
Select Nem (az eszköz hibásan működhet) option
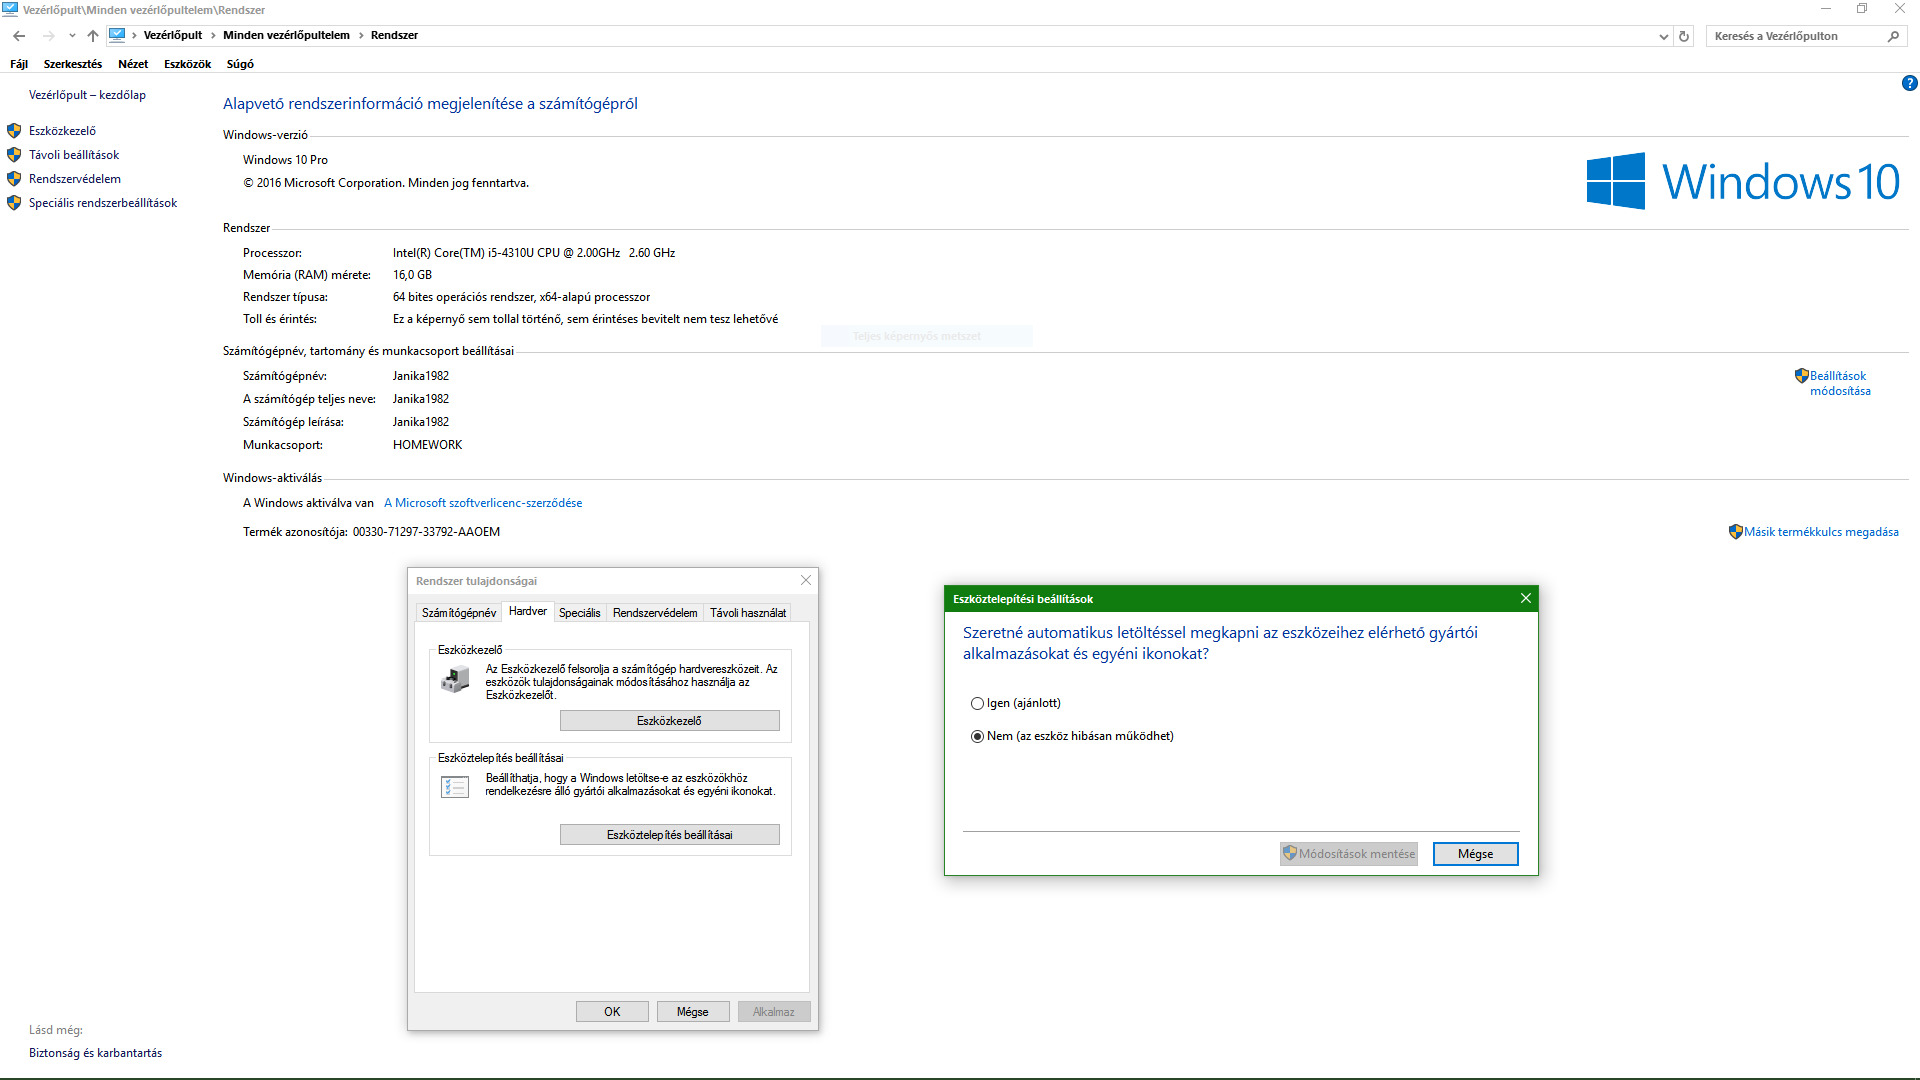(1072, 736)
